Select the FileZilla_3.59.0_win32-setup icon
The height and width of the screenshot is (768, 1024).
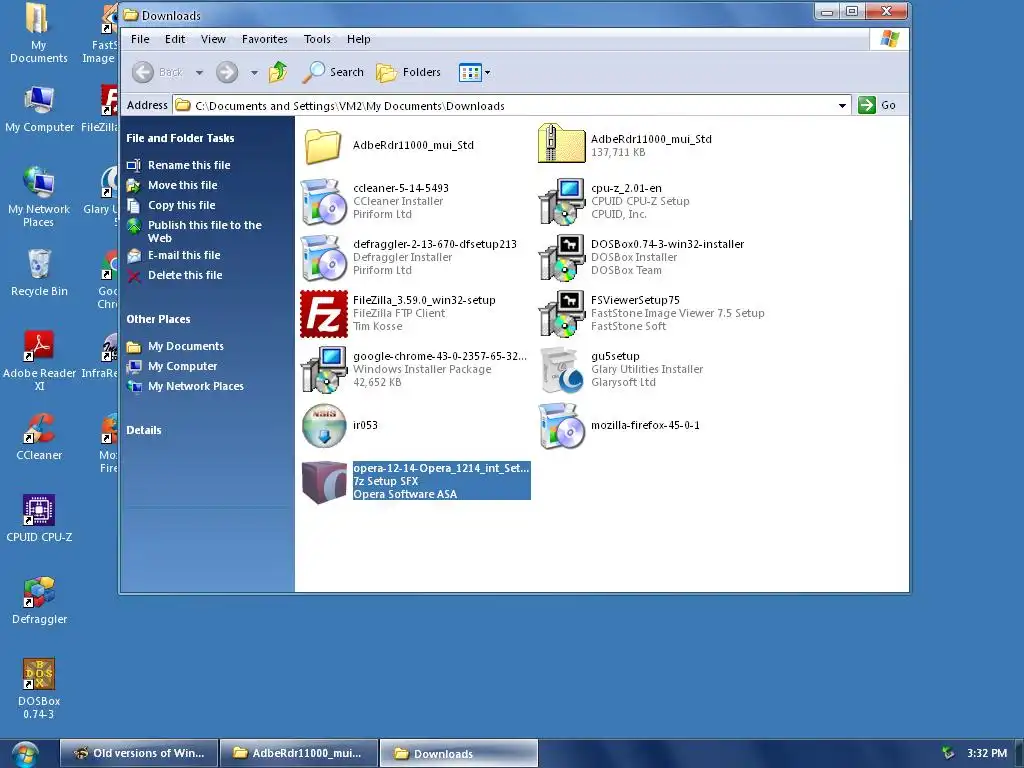[x=324, y=314]
